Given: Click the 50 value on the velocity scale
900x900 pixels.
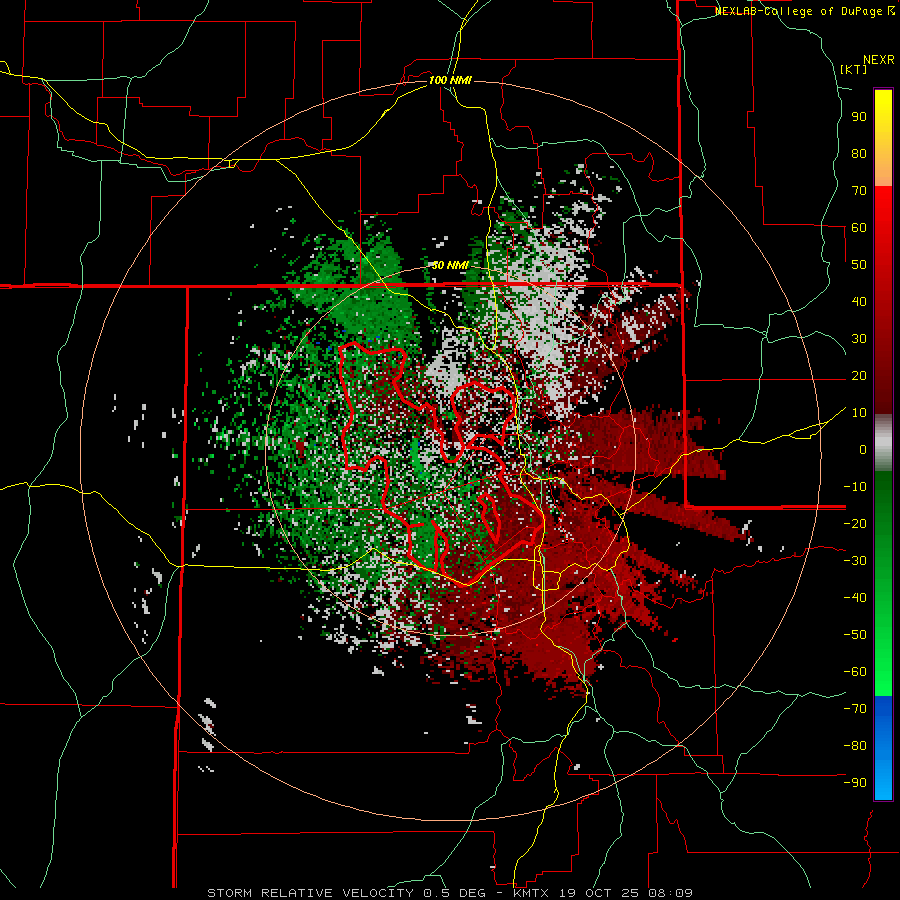Looking at the screenshot, I should coord(859,265).
